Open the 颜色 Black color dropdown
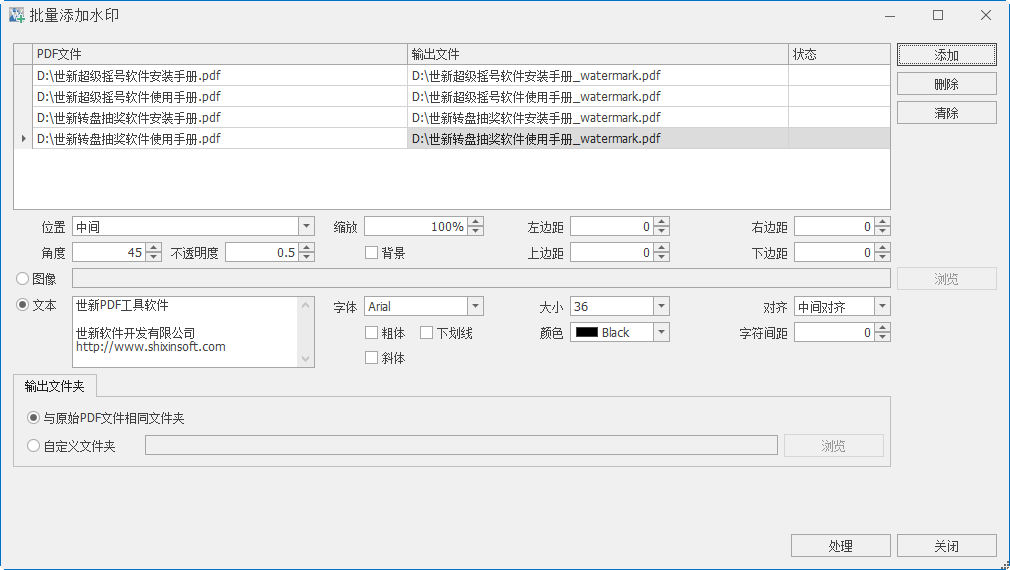The image size is (1010, 570). coord(662,332)
